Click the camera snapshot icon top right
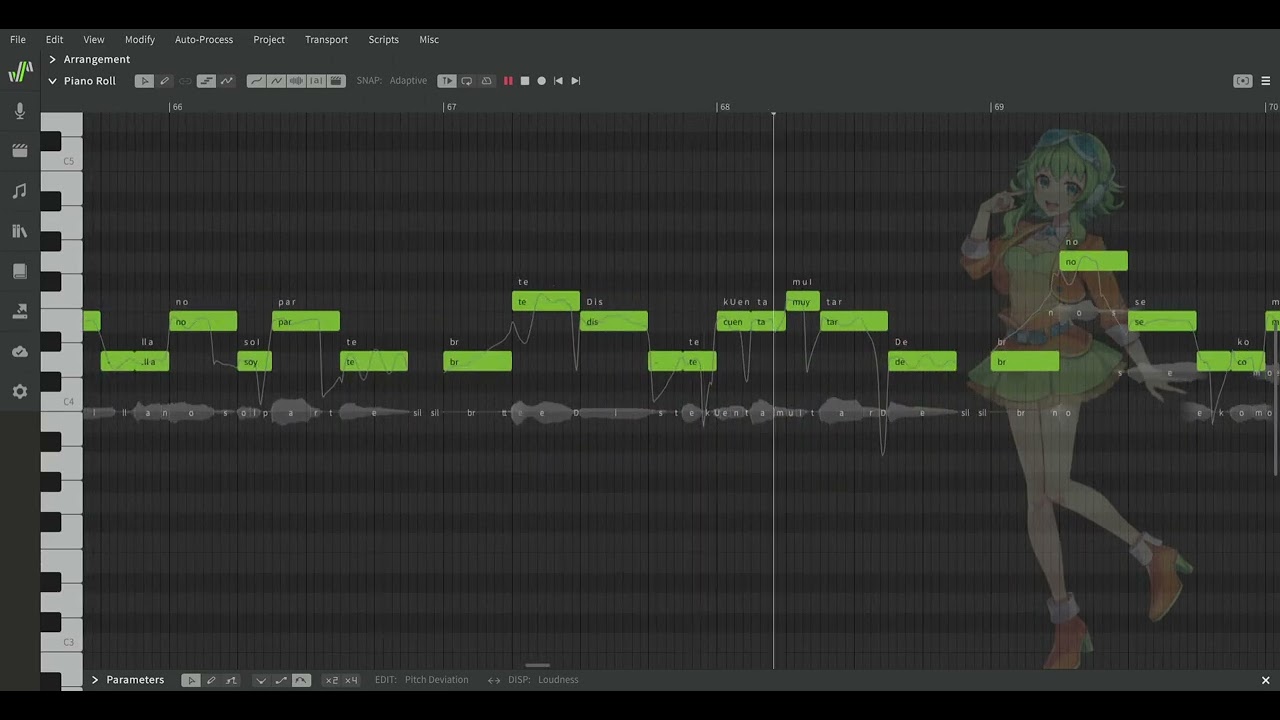The width and height of the screenshot is (1280, 720). point(1243,81)
